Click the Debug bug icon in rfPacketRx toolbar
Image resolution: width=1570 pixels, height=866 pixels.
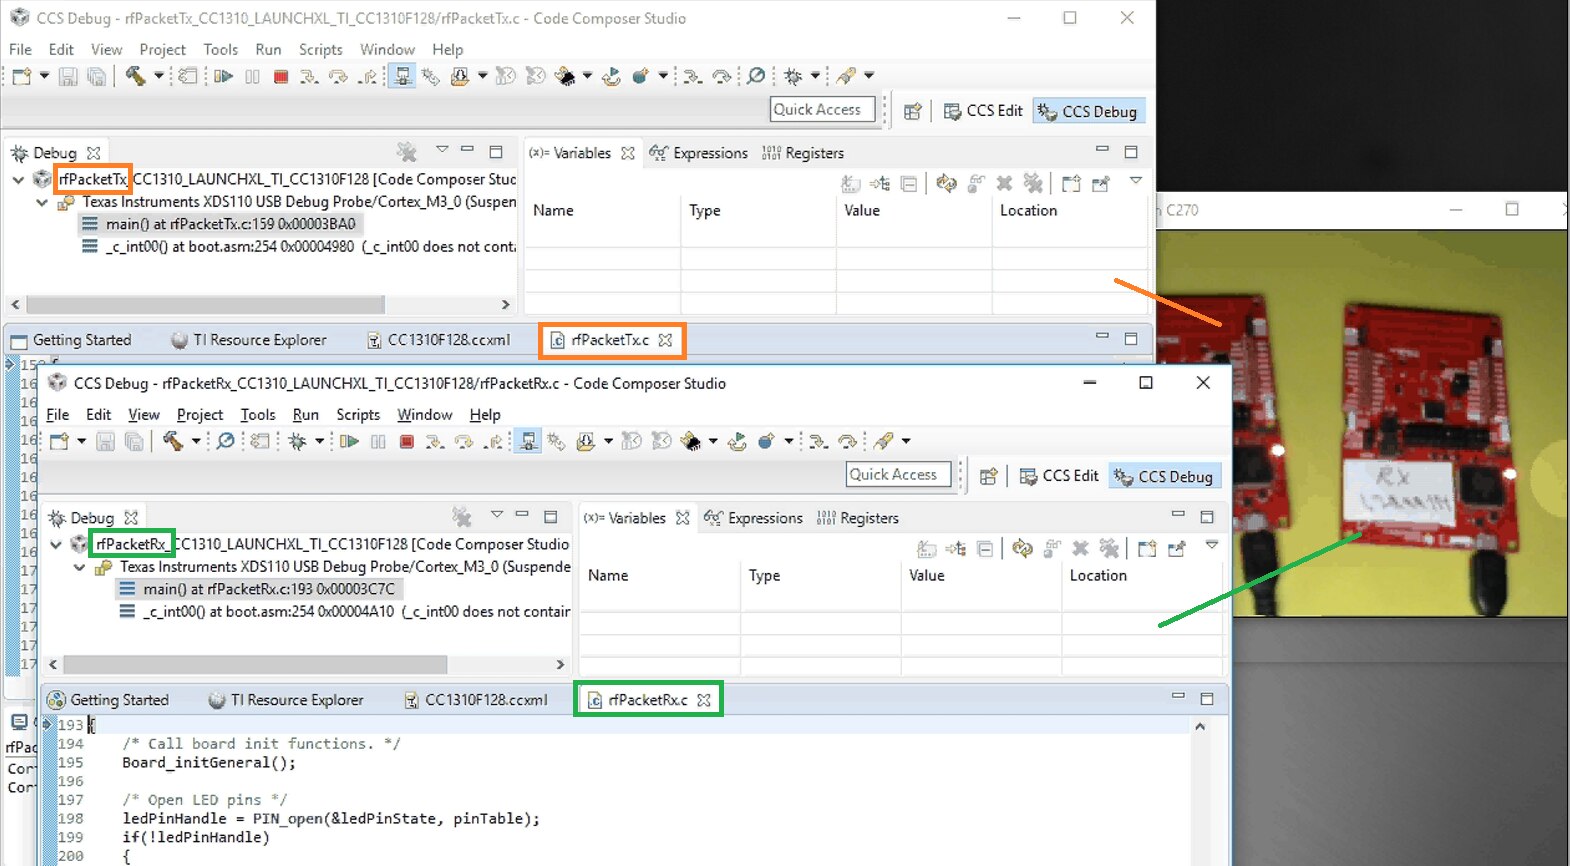tap(297, 441)
